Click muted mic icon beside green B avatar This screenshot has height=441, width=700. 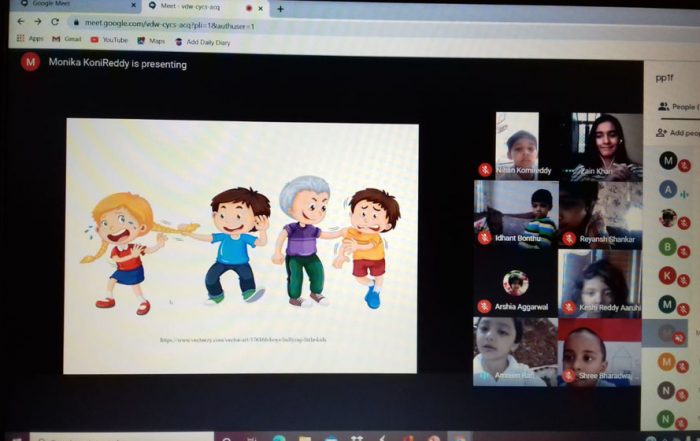pos(683,252)
